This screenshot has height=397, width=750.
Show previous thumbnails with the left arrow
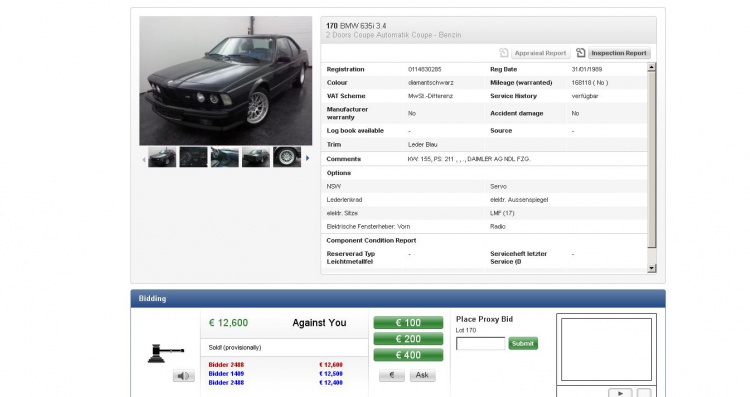point(143,159)
